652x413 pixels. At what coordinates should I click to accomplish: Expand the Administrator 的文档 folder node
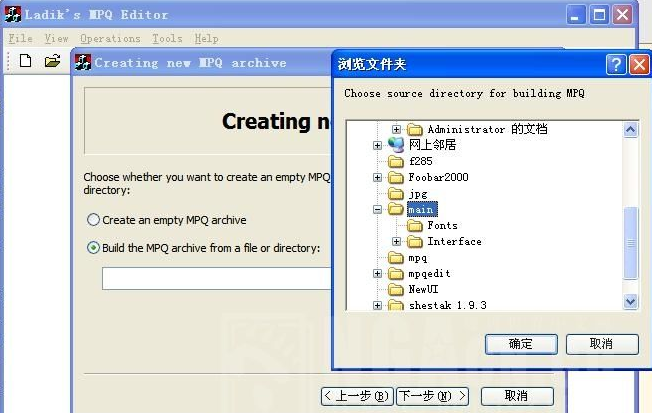[x=397, y=130]
